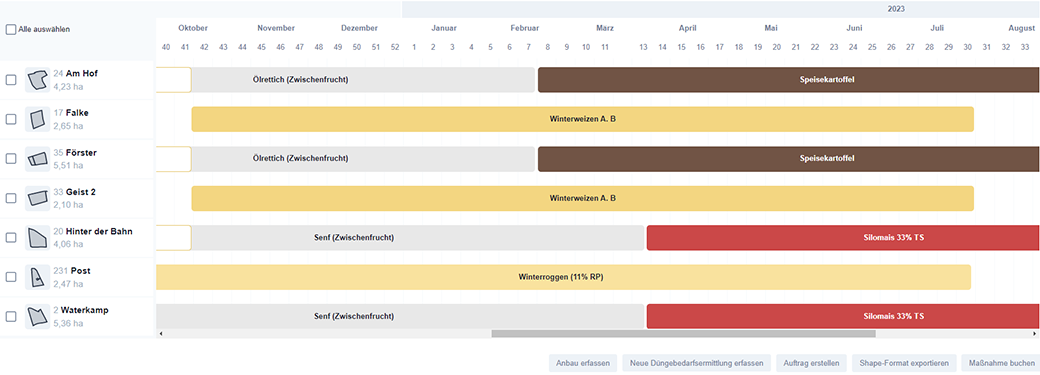Image resolution: width=1040 pixels, height=375 pixels.
Task: Click the Förster field shape icon
Action: [x=37, y=159]
